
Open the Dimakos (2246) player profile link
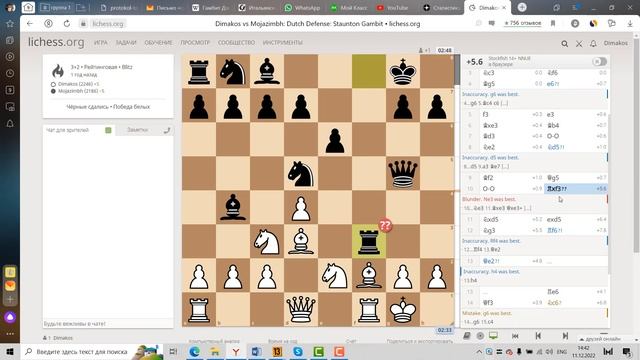(75, 84)
